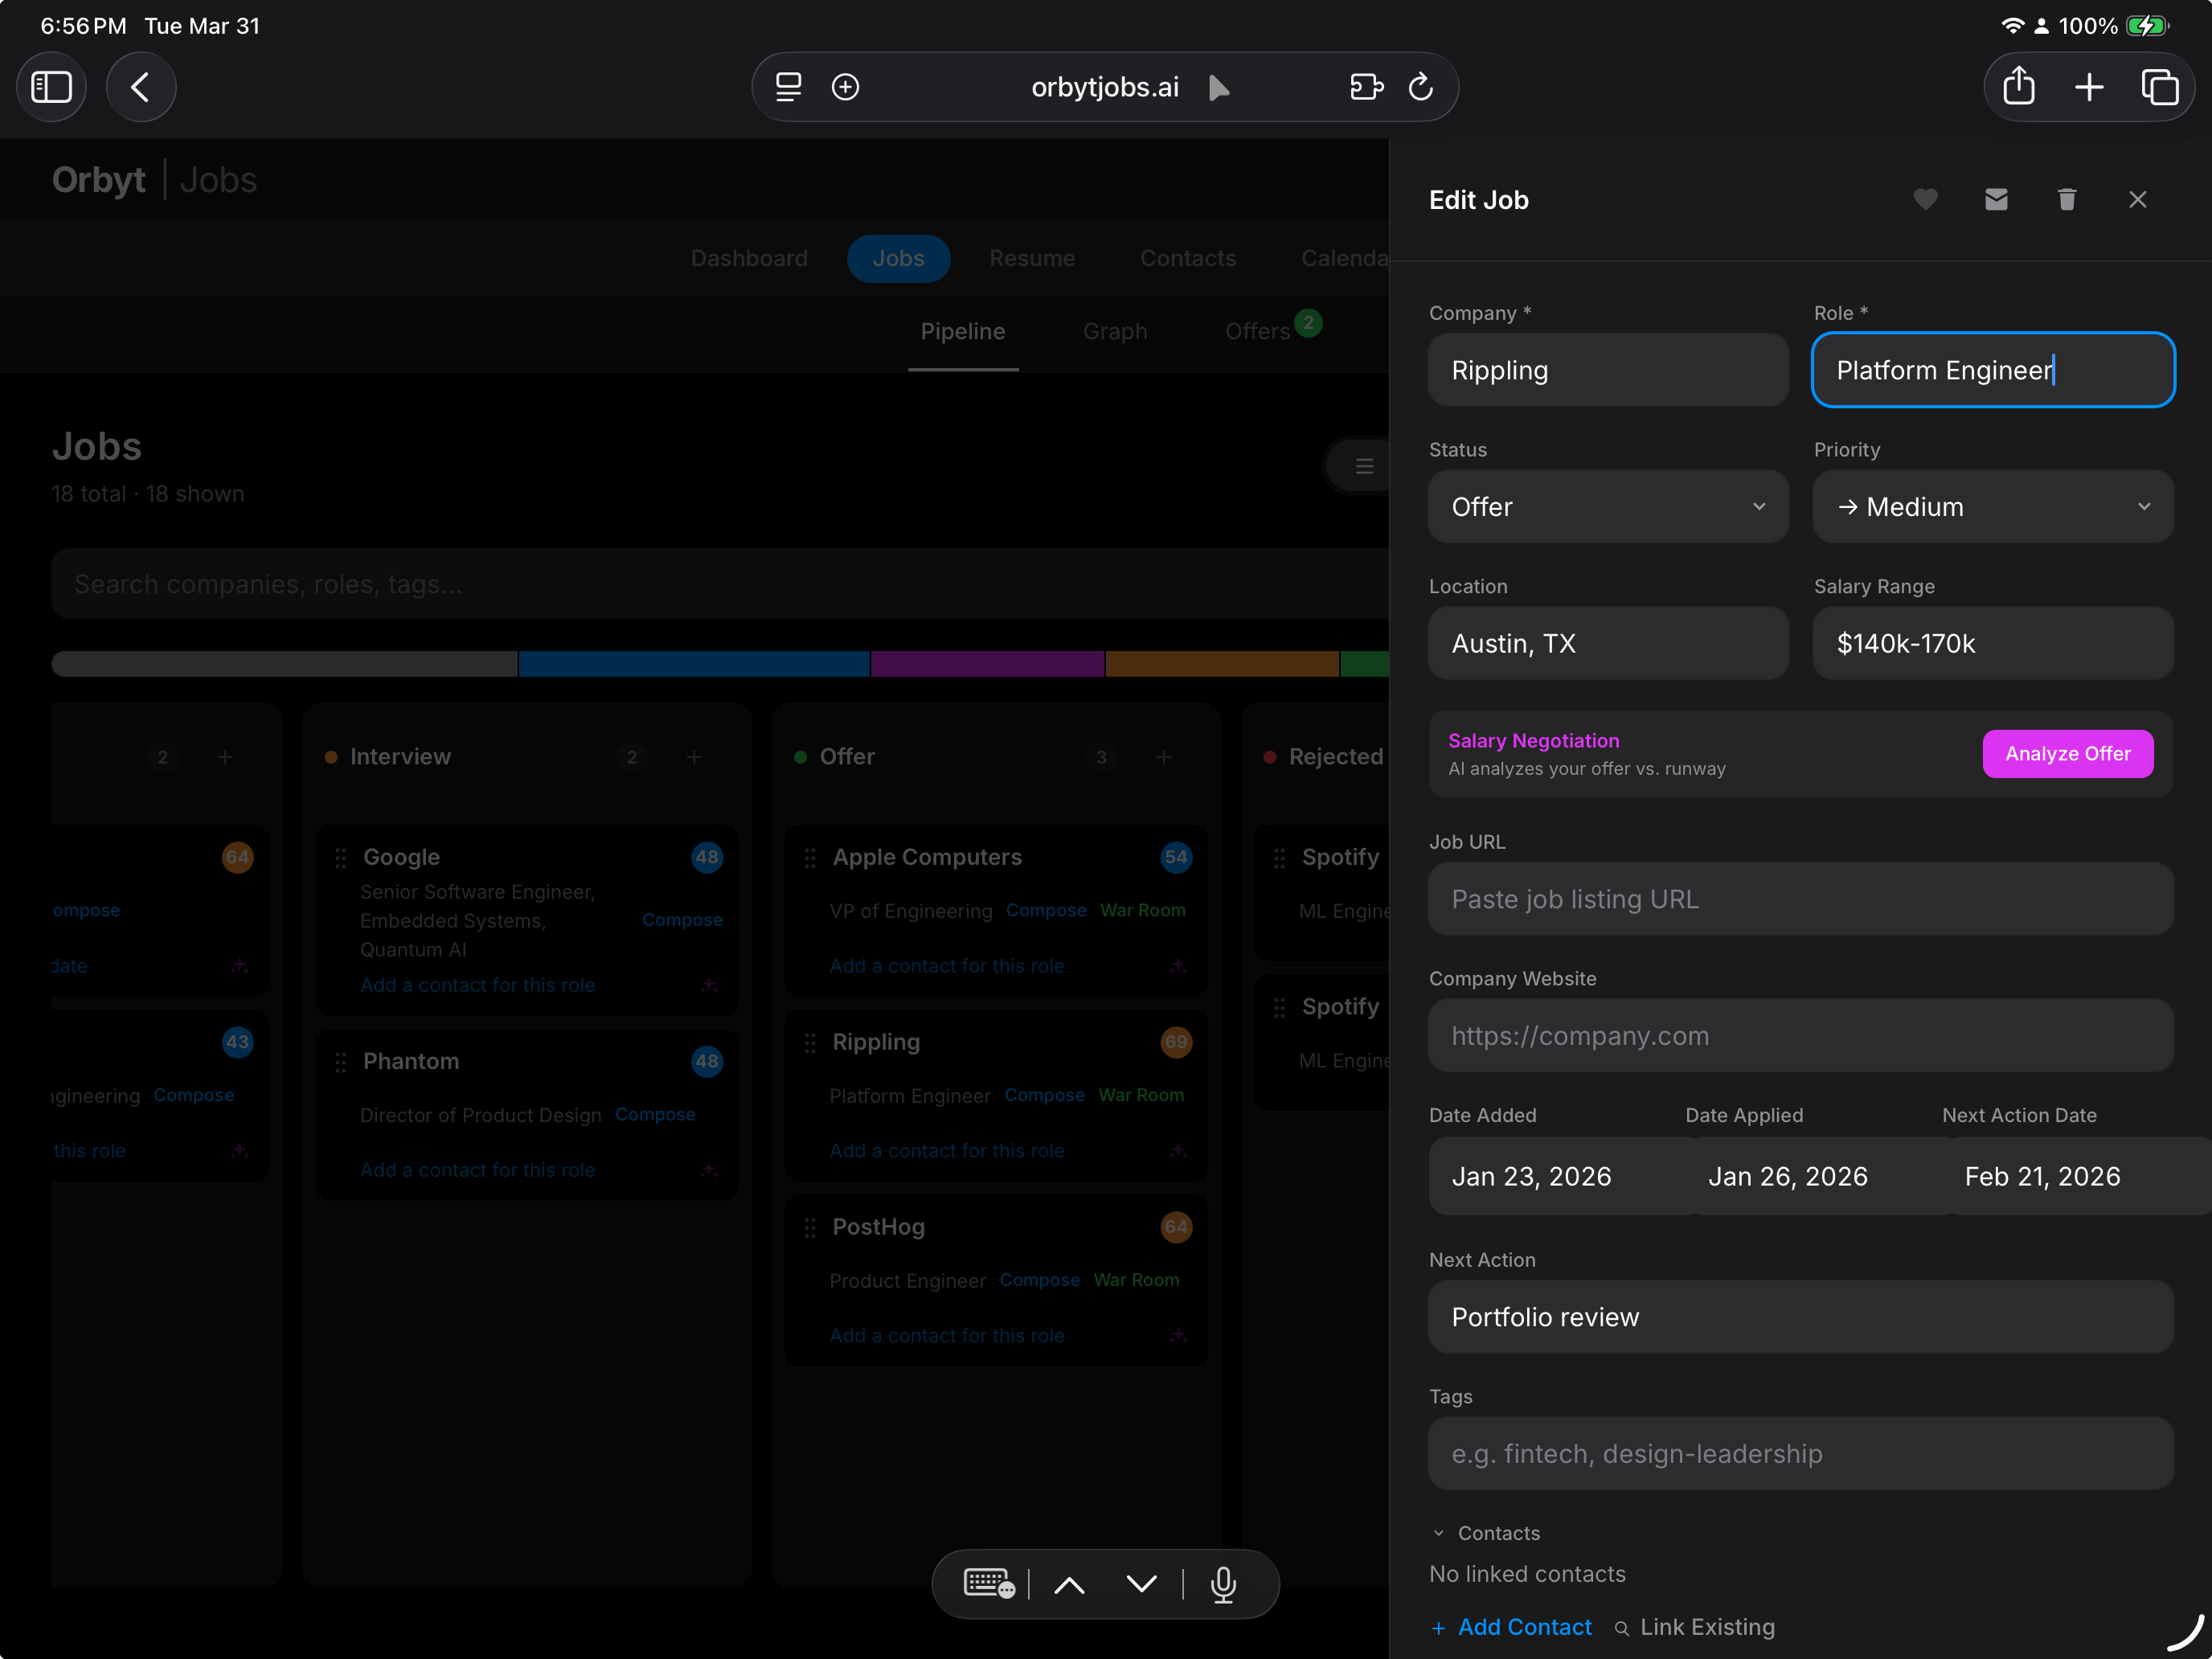Tap the Safari share icon
Screen dimensions: 2212x1659
click(x=2018, y=87)
